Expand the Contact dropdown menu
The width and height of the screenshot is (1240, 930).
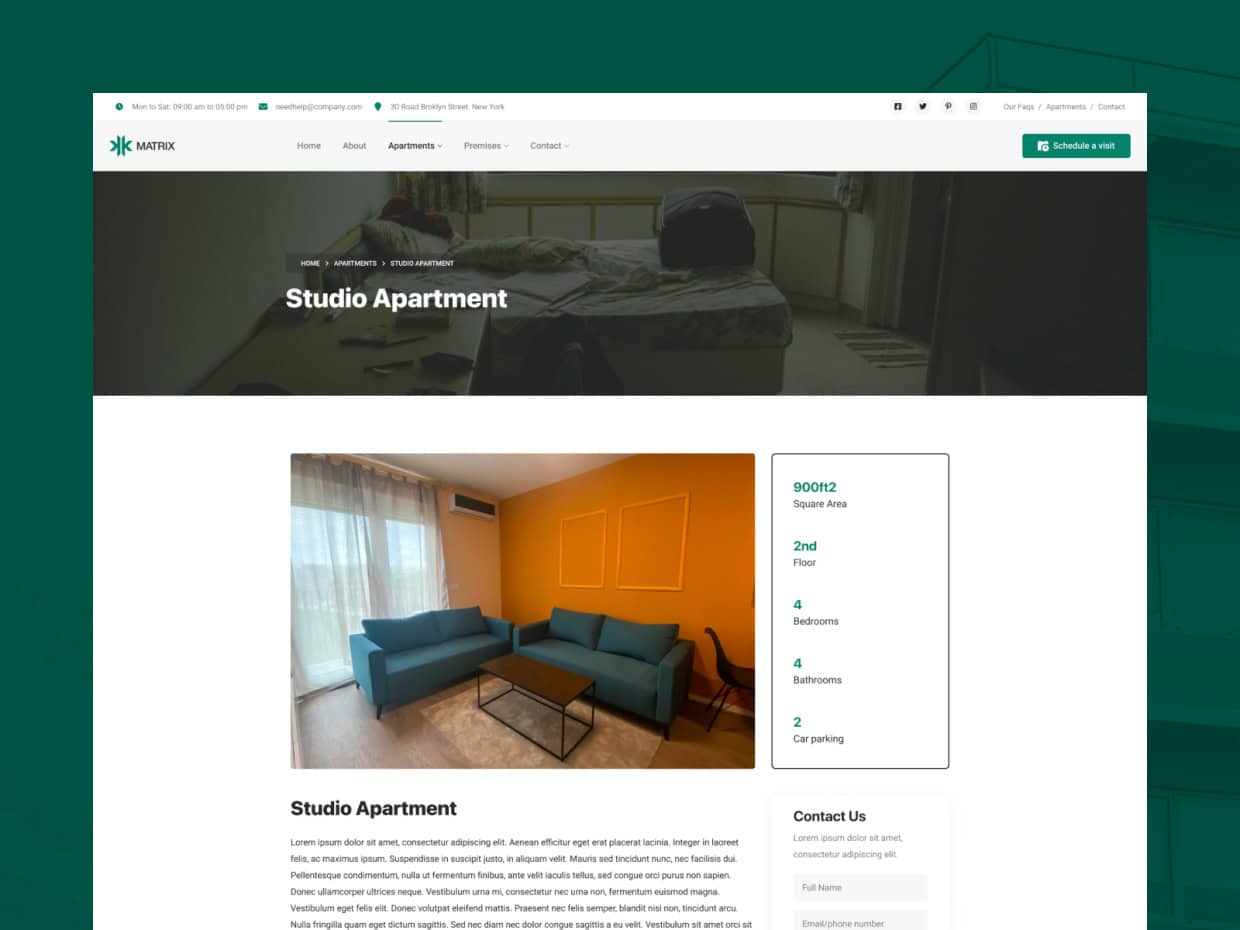tap(549, 146)
